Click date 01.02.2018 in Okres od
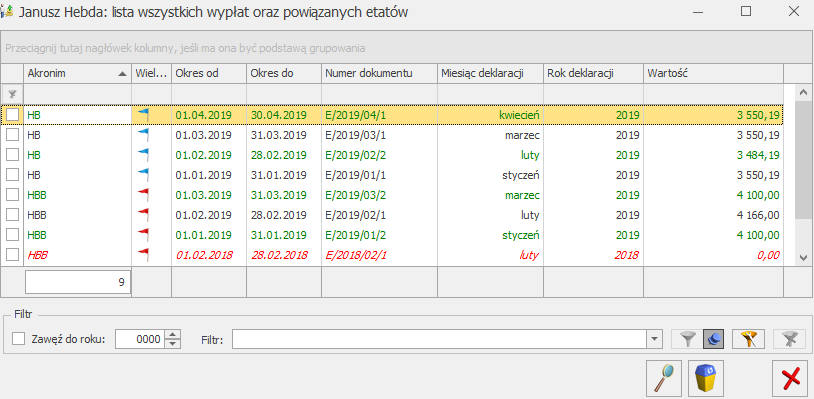Viewport: 814px width, 399px height. point(204,255)
